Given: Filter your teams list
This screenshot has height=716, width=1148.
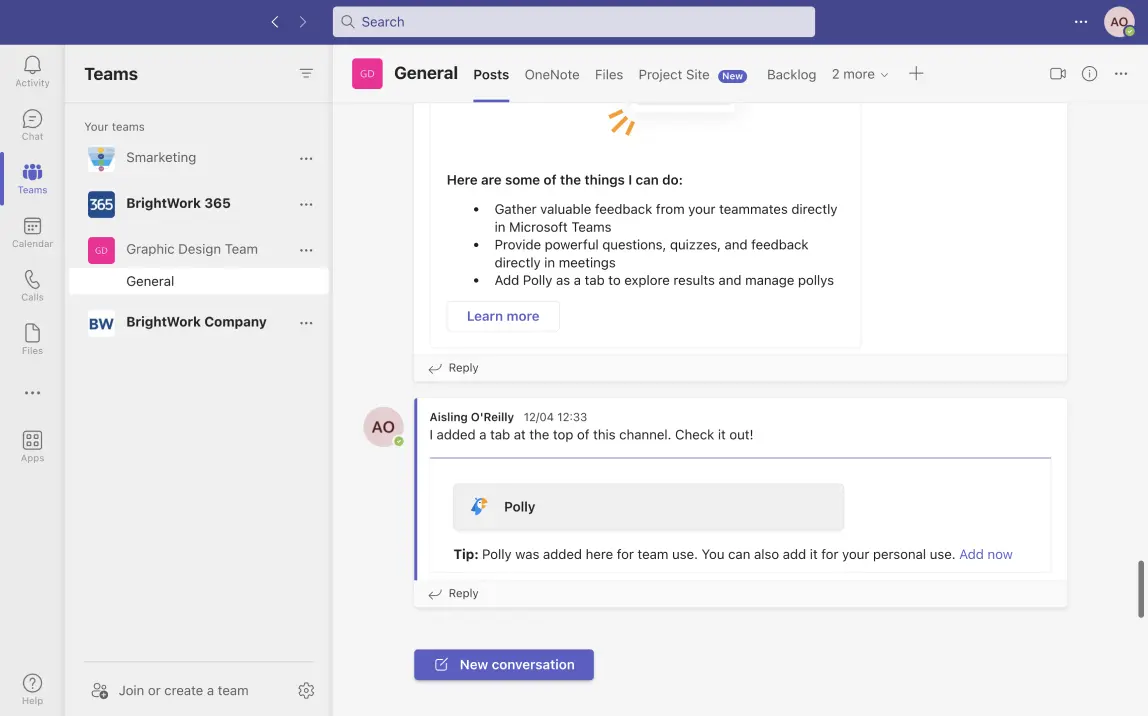Looking at the screenshot, I should click(306, 73).
